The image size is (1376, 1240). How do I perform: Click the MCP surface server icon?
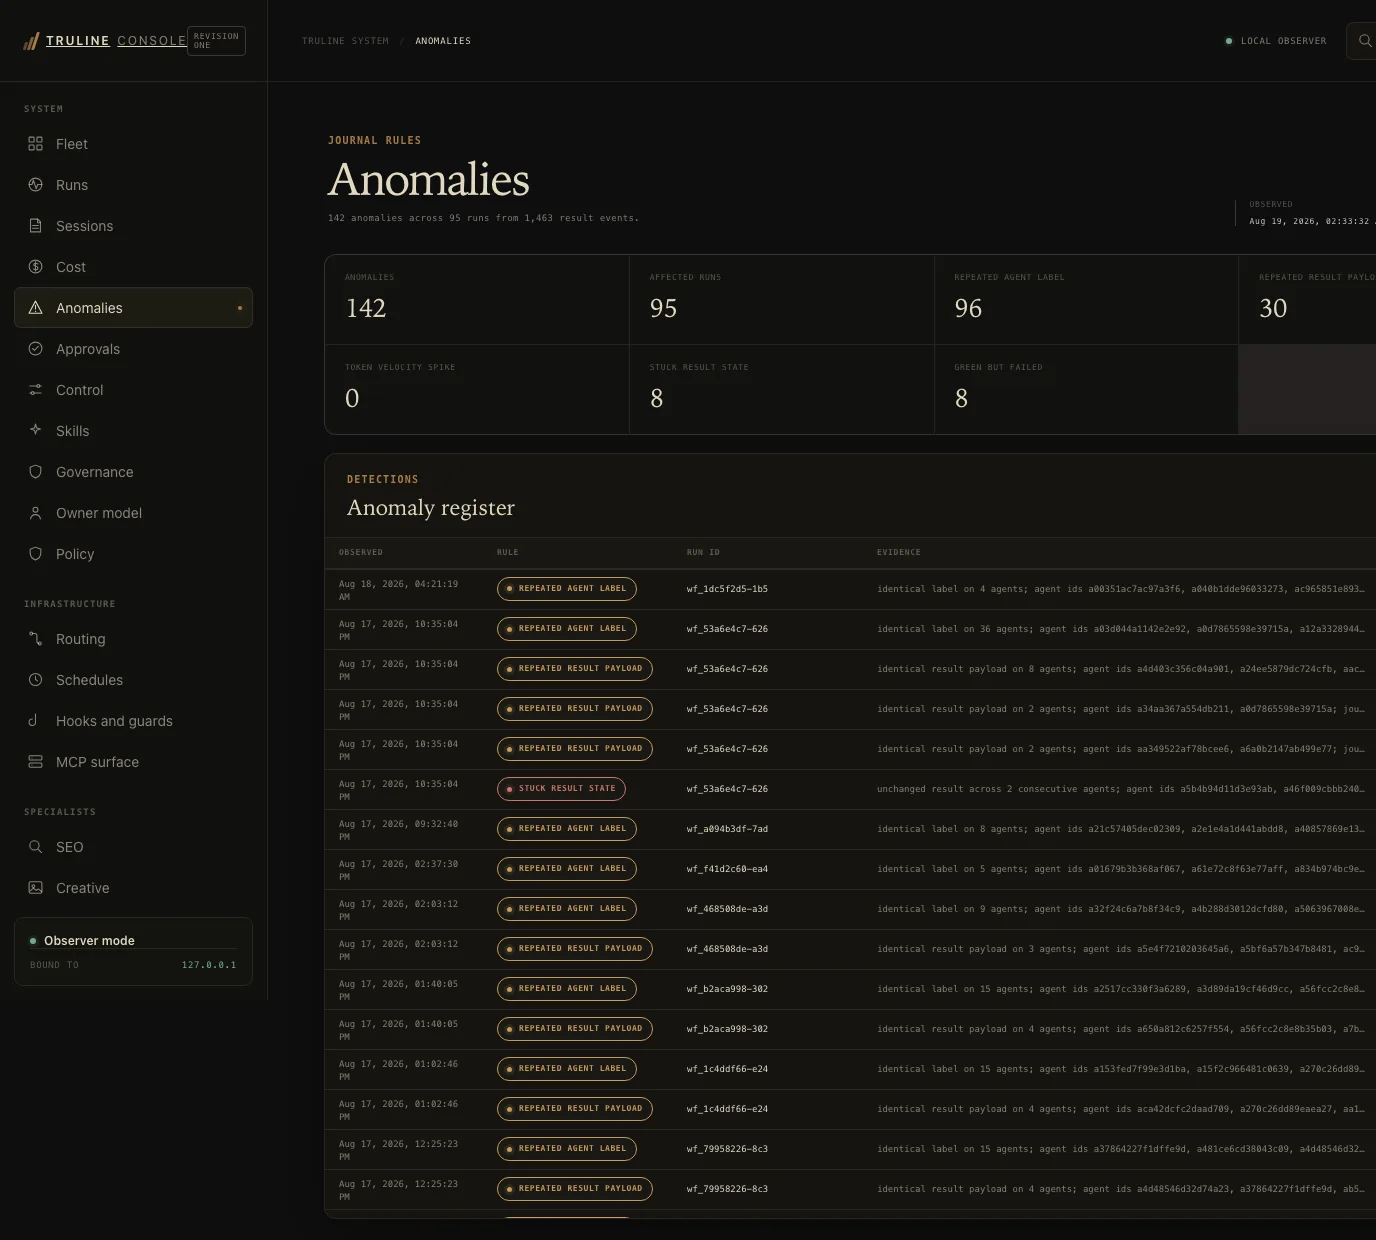point(36,762)
